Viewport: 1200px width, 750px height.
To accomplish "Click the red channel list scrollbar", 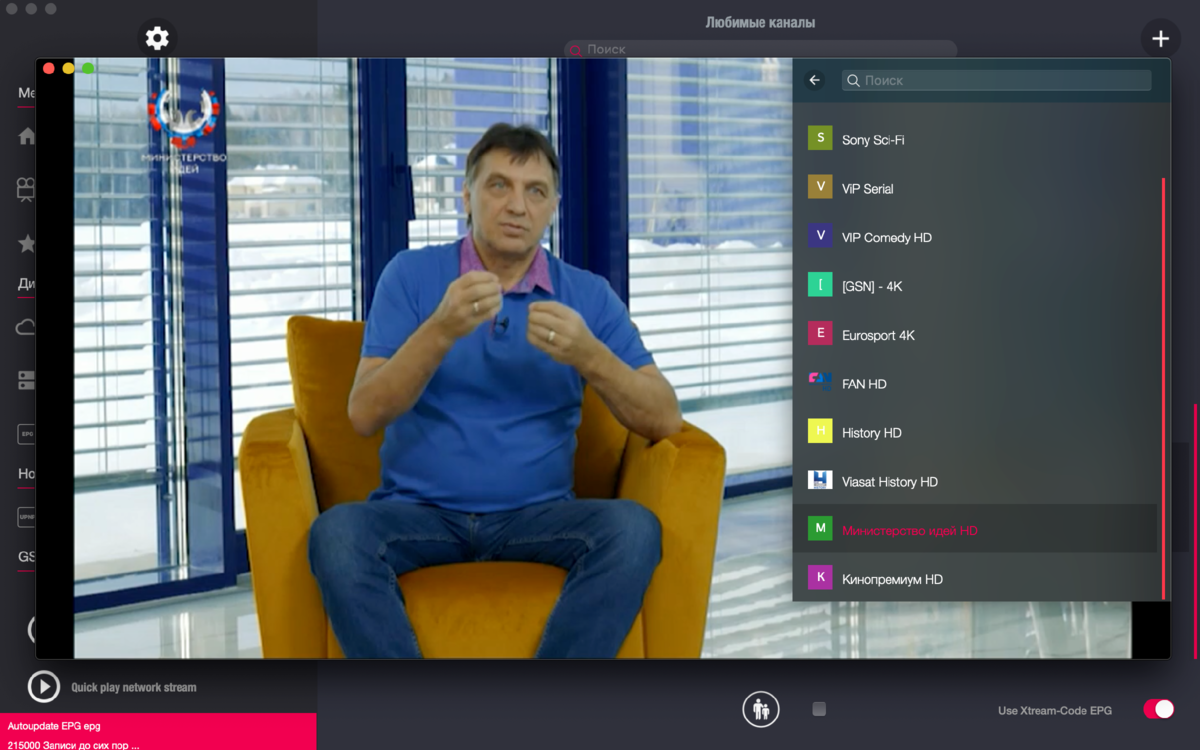I will [x=1163, y=388].
